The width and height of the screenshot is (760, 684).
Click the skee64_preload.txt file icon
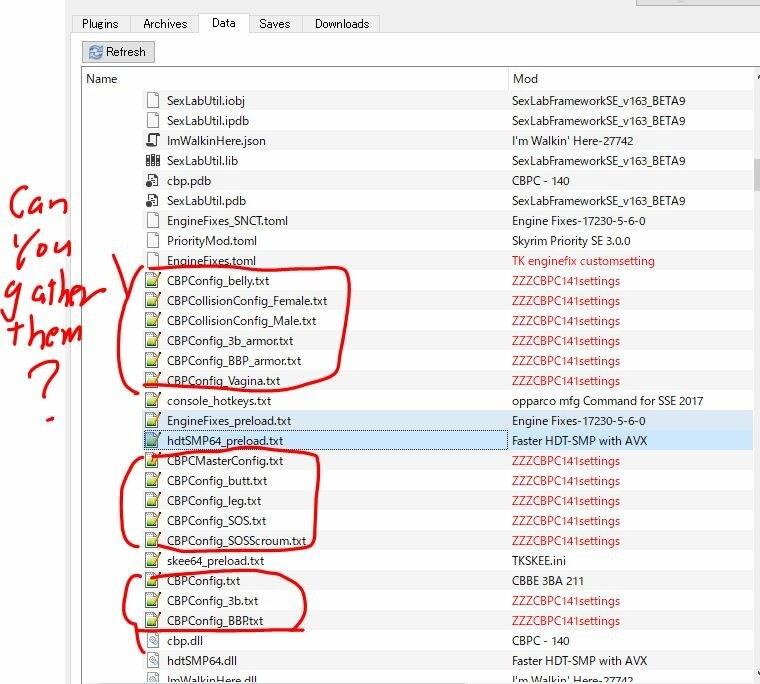click(153, 560)
